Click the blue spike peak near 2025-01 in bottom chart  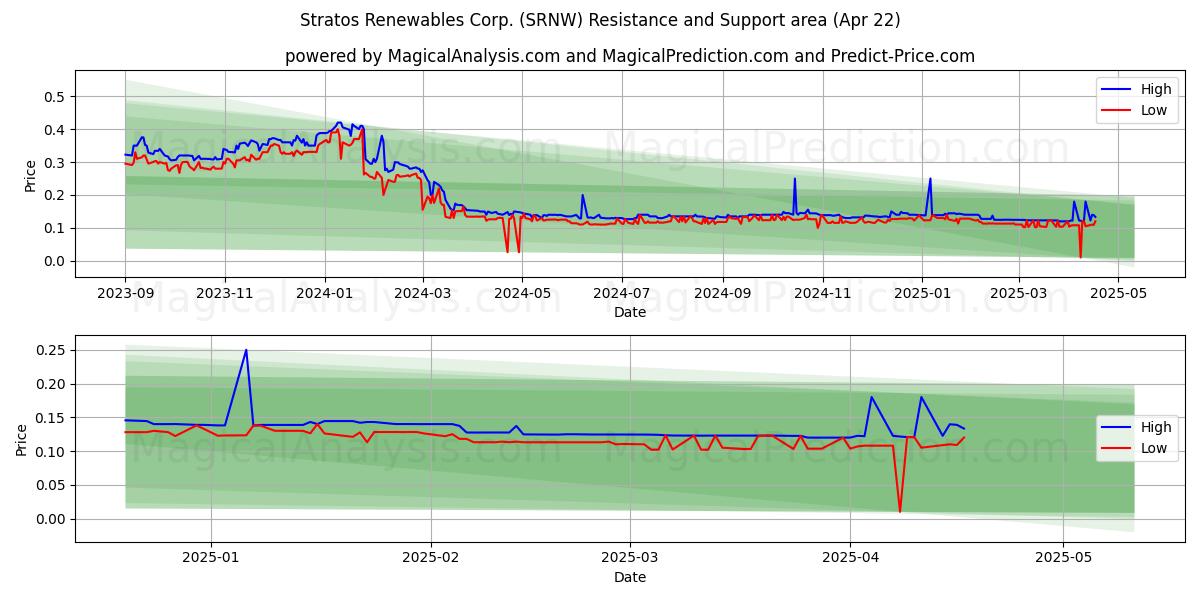click(246, 350)
